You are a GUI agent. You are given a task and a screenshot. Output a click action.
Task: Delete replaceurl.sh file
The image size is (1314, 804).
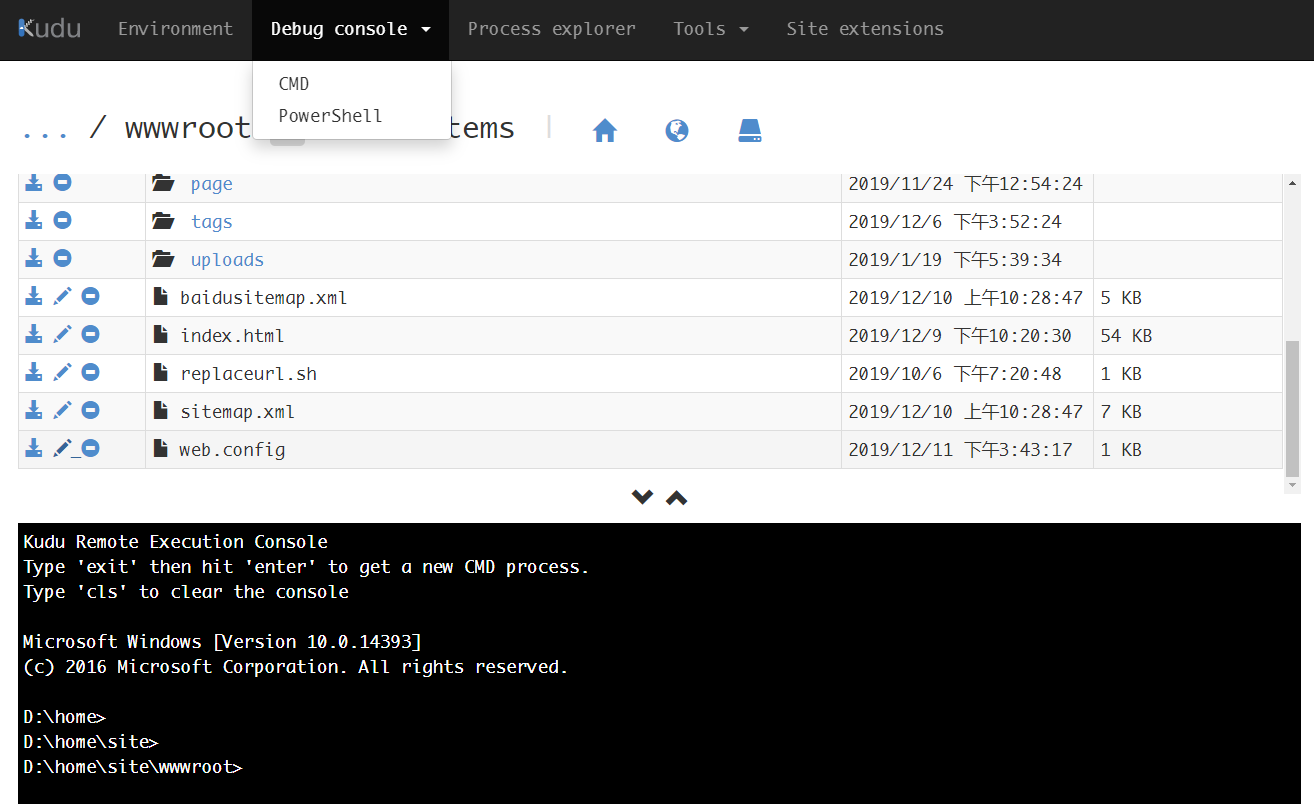[90, 372]
